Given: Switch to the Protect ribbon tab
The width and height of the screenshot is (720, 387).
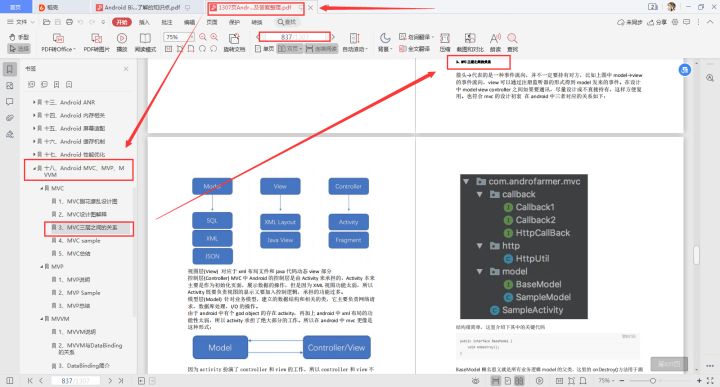Looking at the screenshot, I should click(234, 22).
